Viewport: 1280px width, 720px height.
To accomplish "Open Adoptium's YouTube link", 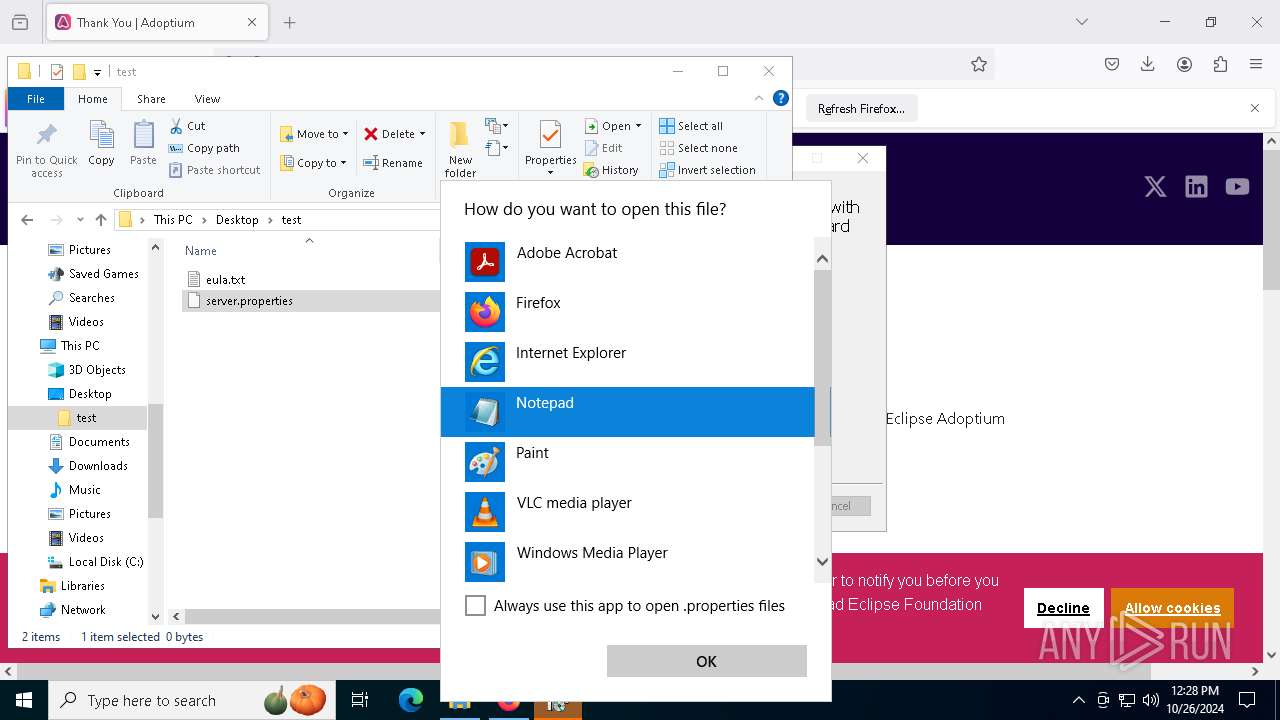I will (x=1237, y=187).
